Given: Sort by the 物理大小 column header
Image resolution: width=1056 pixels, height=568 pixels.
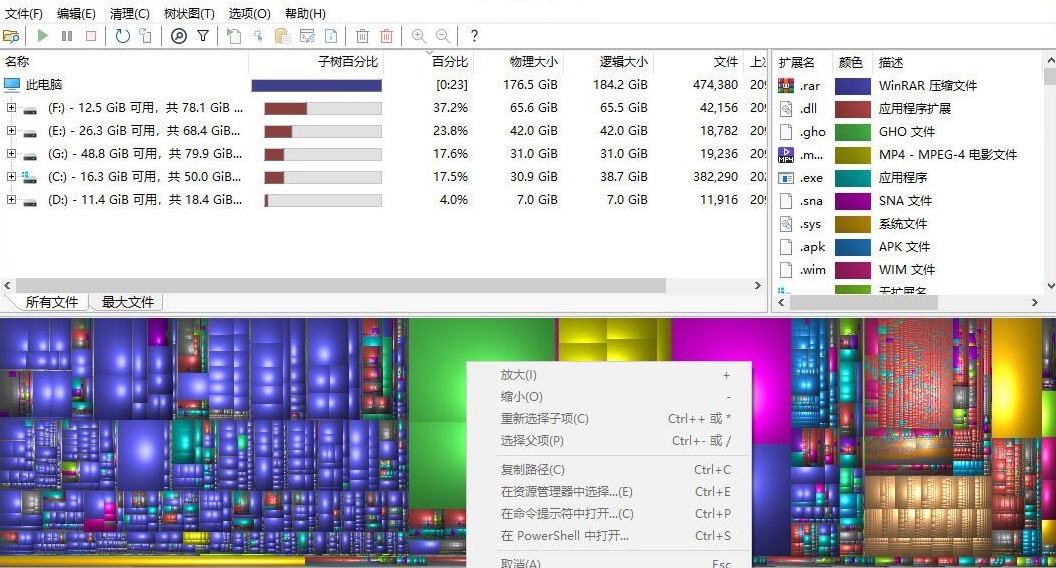Looking at the screenshot, I should [535, 62].
